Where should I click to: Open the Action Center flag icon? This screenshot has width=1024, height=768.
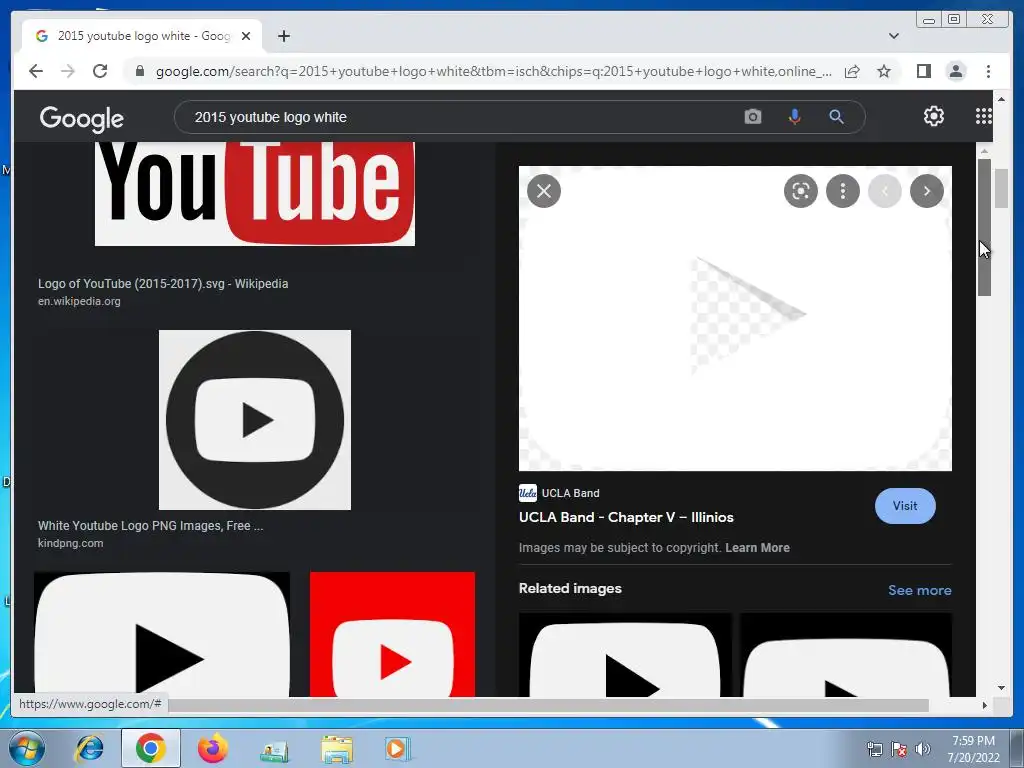[899, 748]
